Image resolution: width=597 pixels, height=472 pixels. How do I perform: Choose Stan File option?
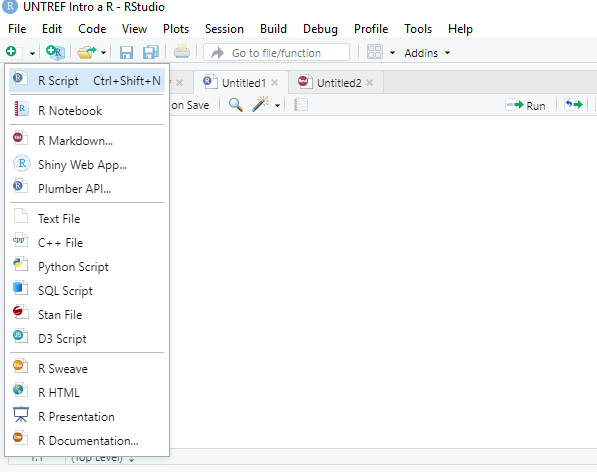coord(87,314)
